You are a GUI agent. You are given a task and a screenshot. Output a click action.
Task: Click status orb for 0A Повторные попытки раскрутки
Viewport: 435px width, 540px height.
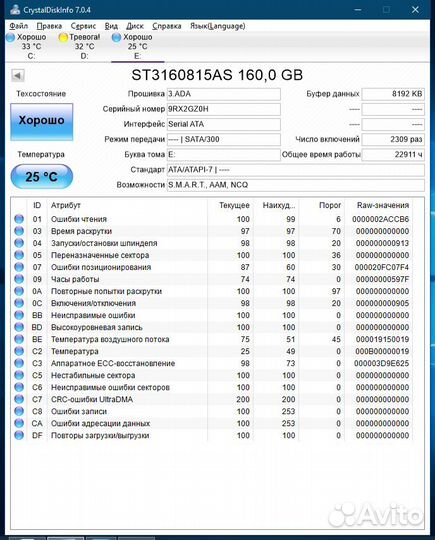coord(19,291)
